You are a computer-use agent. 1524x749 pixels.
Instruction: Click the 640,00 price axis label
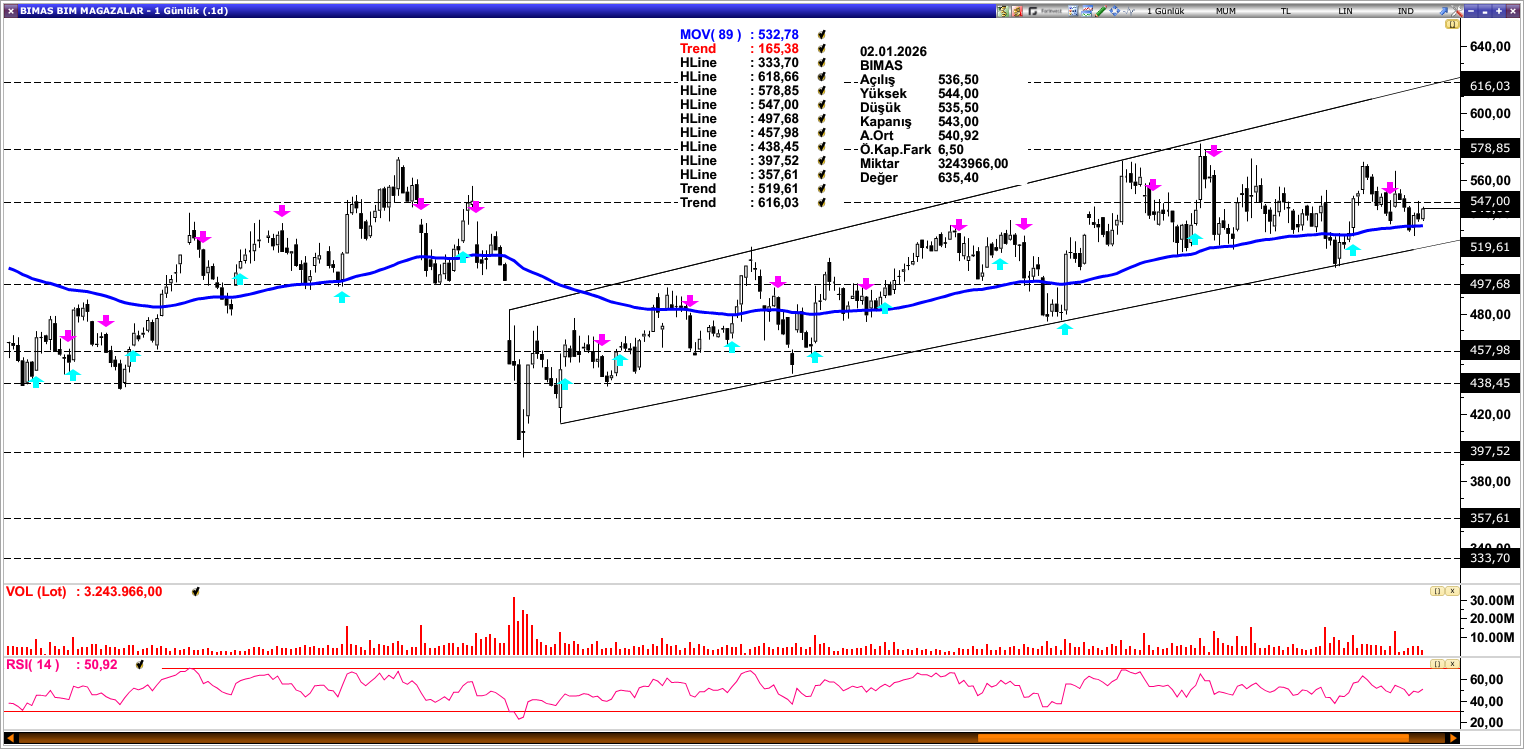[1490, 47]
